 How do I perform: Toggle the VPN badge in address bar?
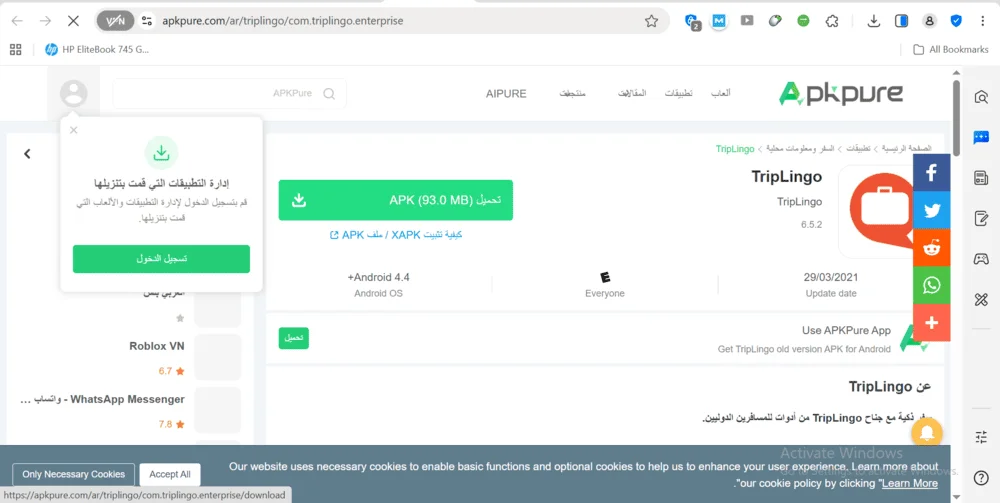(x=115, y=21)
